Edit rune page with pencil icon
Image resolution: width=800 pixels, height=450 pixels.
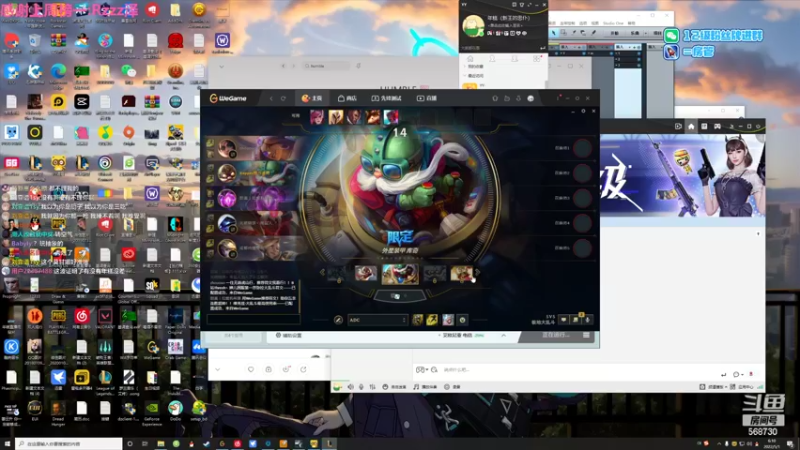pyautogui.click(x=338, y=320)
